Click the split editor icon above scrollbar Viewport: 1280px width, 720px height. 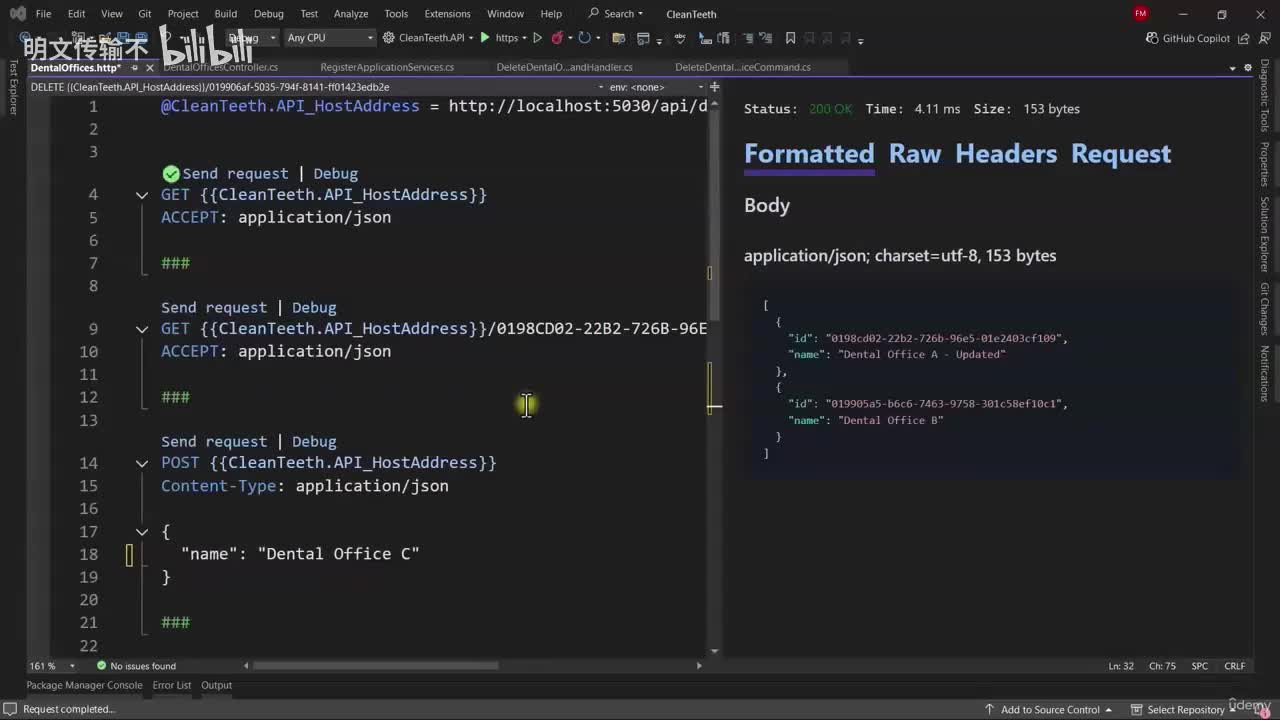714,87
